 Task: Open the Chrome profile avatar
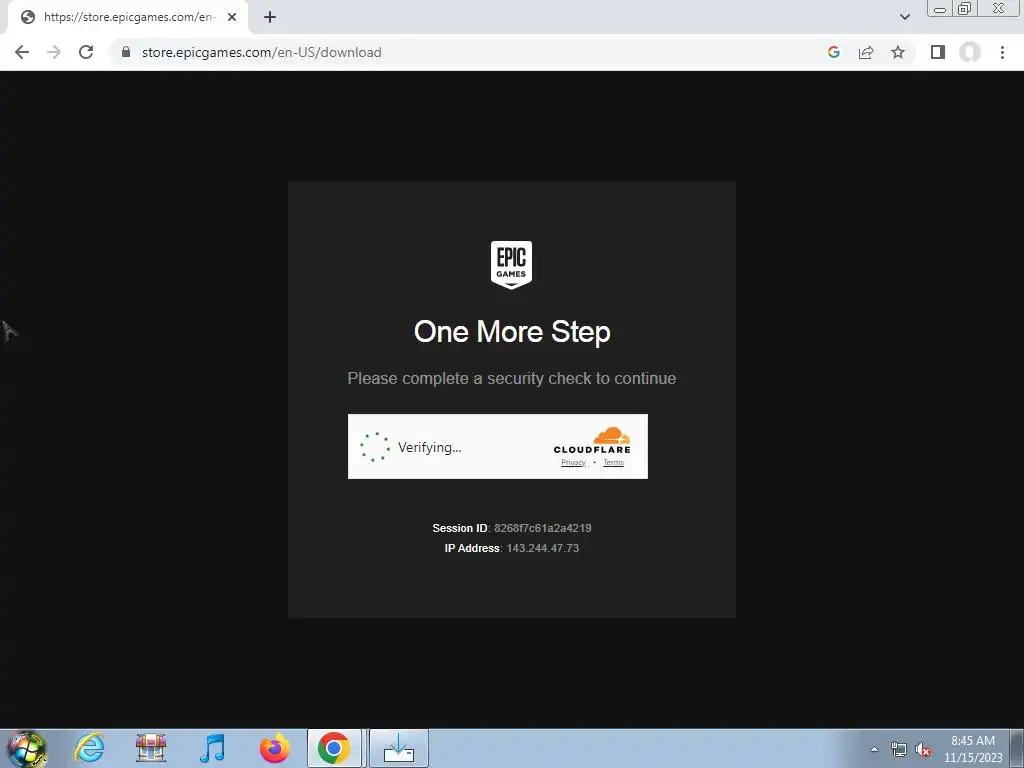click(970, 52)
